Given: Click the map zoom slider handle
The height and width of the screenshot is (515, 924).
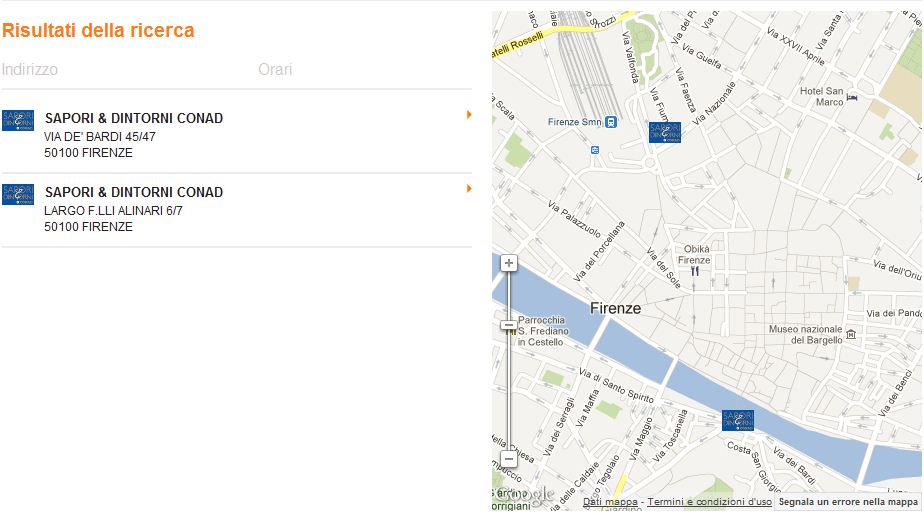Looking at the screenshot, I should click(x=509, y=325).
